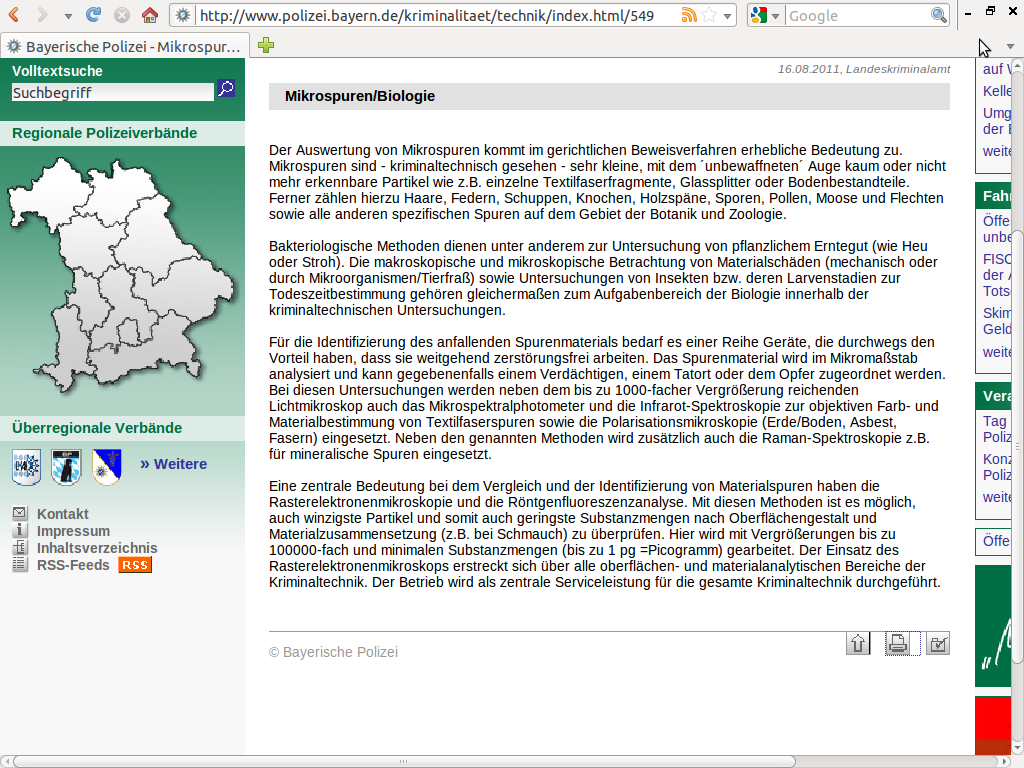Open the list all tabs dropdown

(1010, 46)
